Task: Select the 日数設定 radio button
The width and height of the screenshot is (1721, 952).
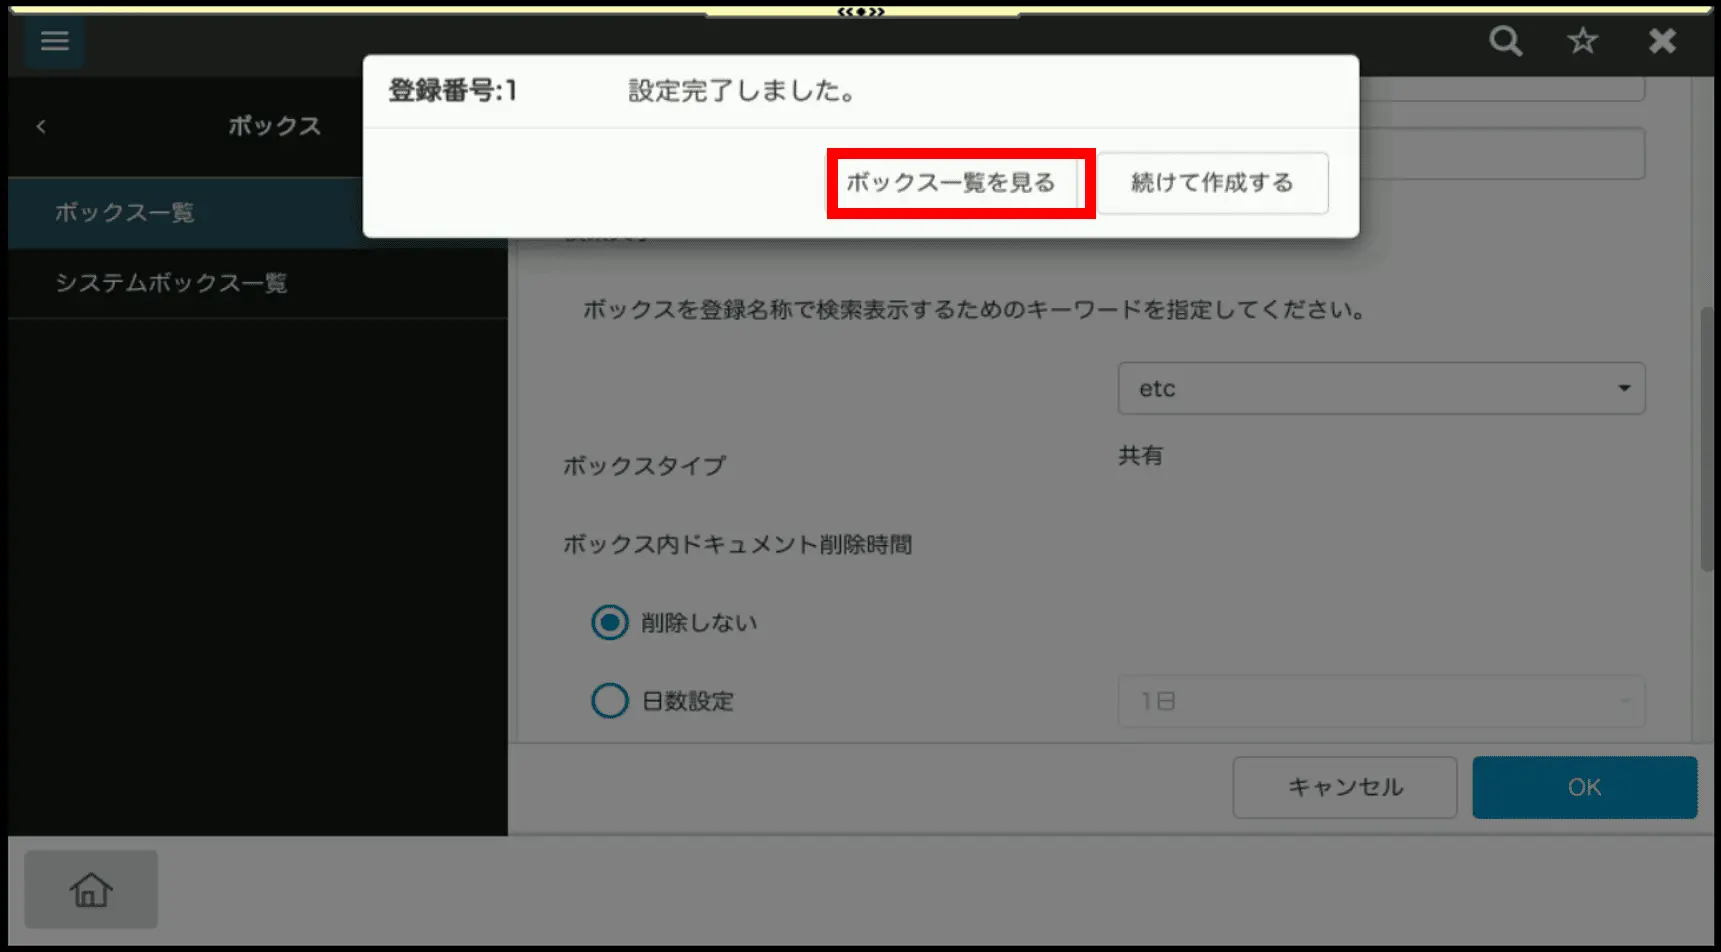Action: coord(610,701)
